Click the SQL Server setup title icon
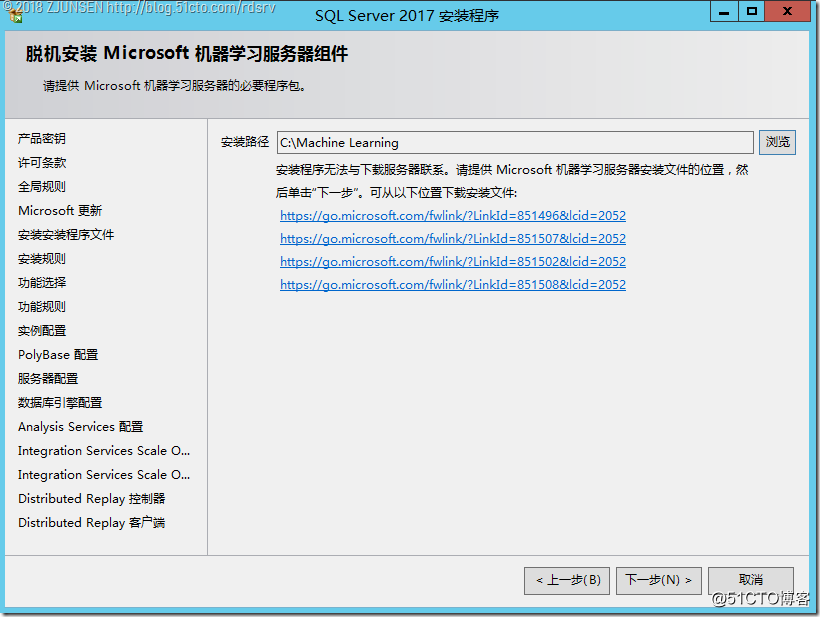The width and height of the screenshot is (820, 617). (15, 15)
